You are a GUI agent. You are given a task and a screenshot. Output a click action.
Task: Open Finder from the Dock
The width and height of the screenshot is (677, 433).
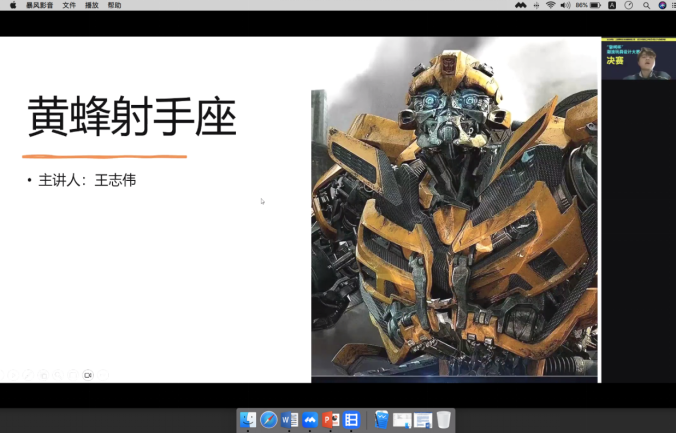[x=248, y=420]
